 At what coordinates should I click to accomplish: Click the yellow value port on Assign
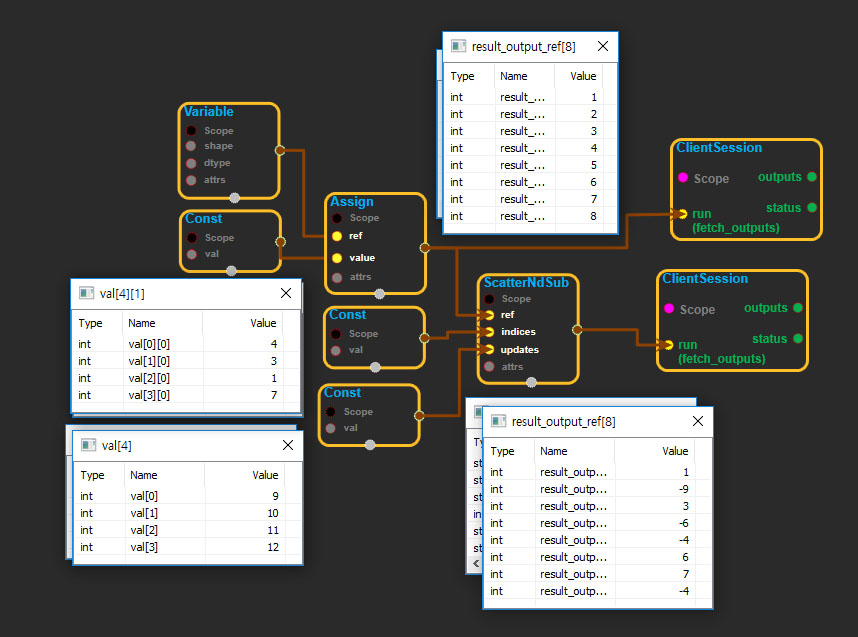click(x=337, y=258)
